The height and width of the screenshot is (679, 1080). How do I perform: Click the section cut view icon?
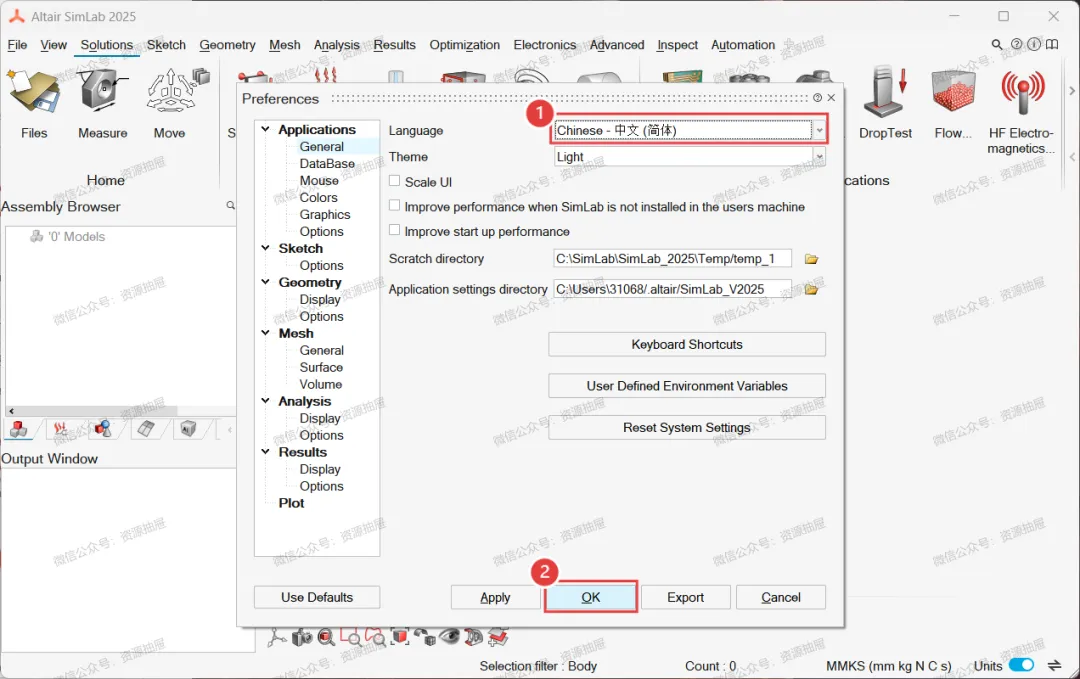click(x=473, y=637)
